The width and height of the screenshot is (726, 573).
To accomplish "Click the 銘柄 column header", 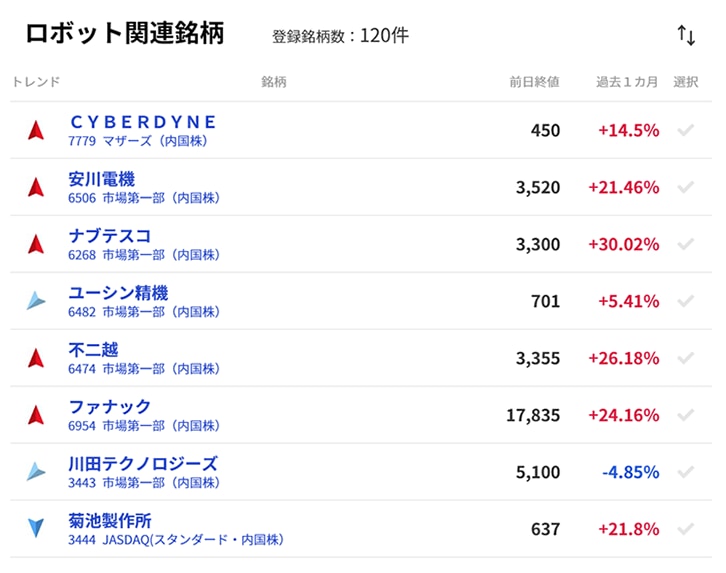I will pyautogui.click(x=273, y=82).
